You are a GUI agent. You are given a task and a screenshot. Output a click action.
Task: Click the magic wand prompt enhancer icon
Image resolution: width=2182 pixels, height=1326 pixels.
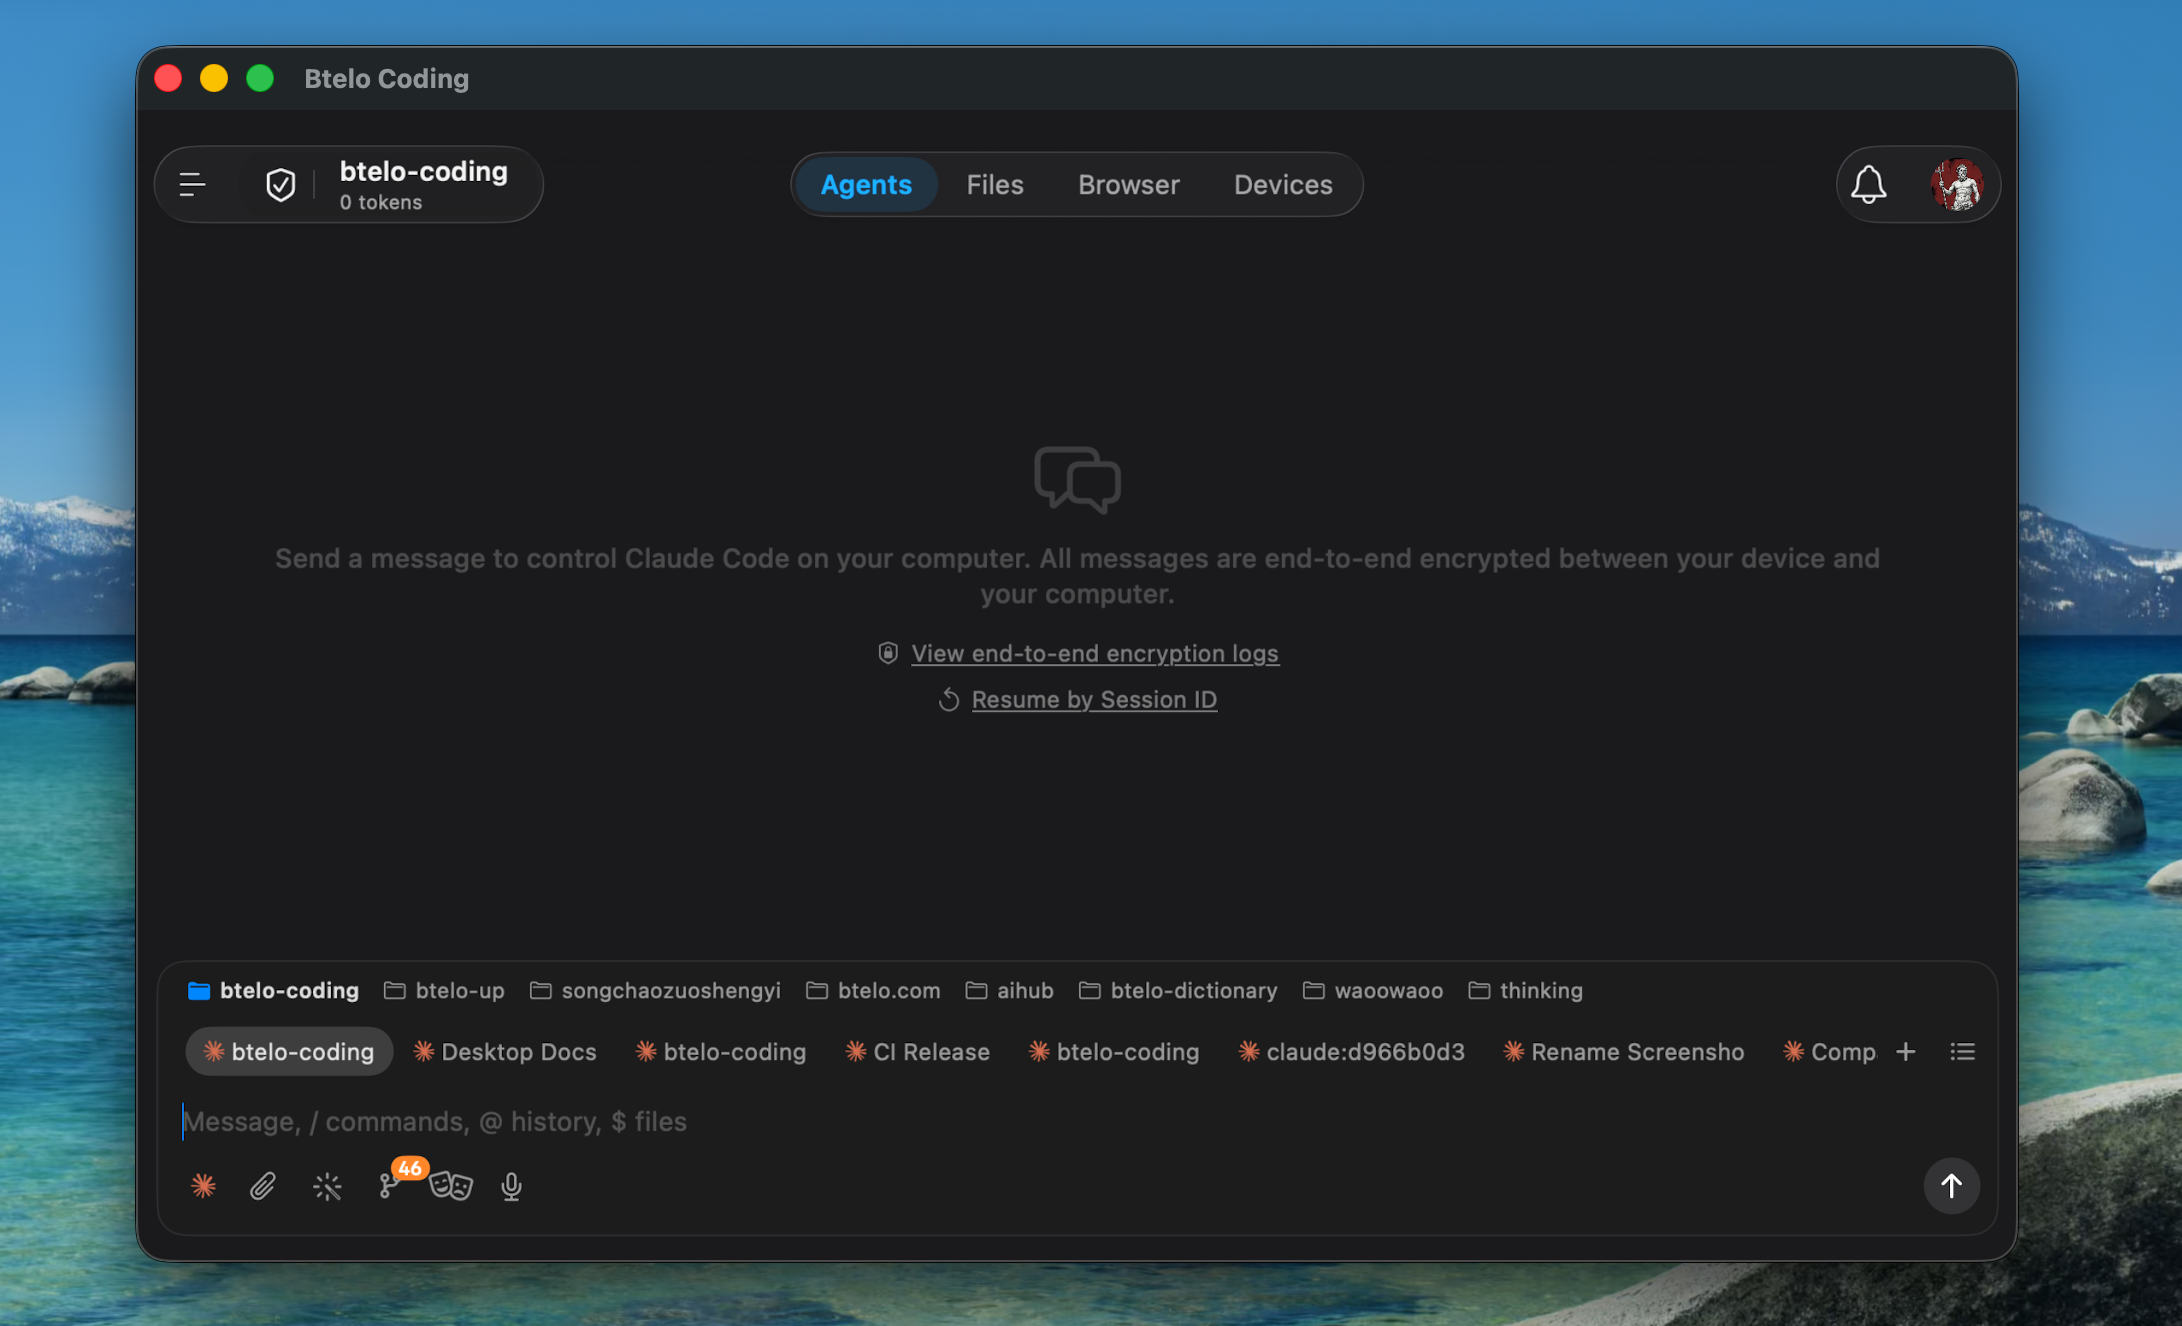point(327,1186)
